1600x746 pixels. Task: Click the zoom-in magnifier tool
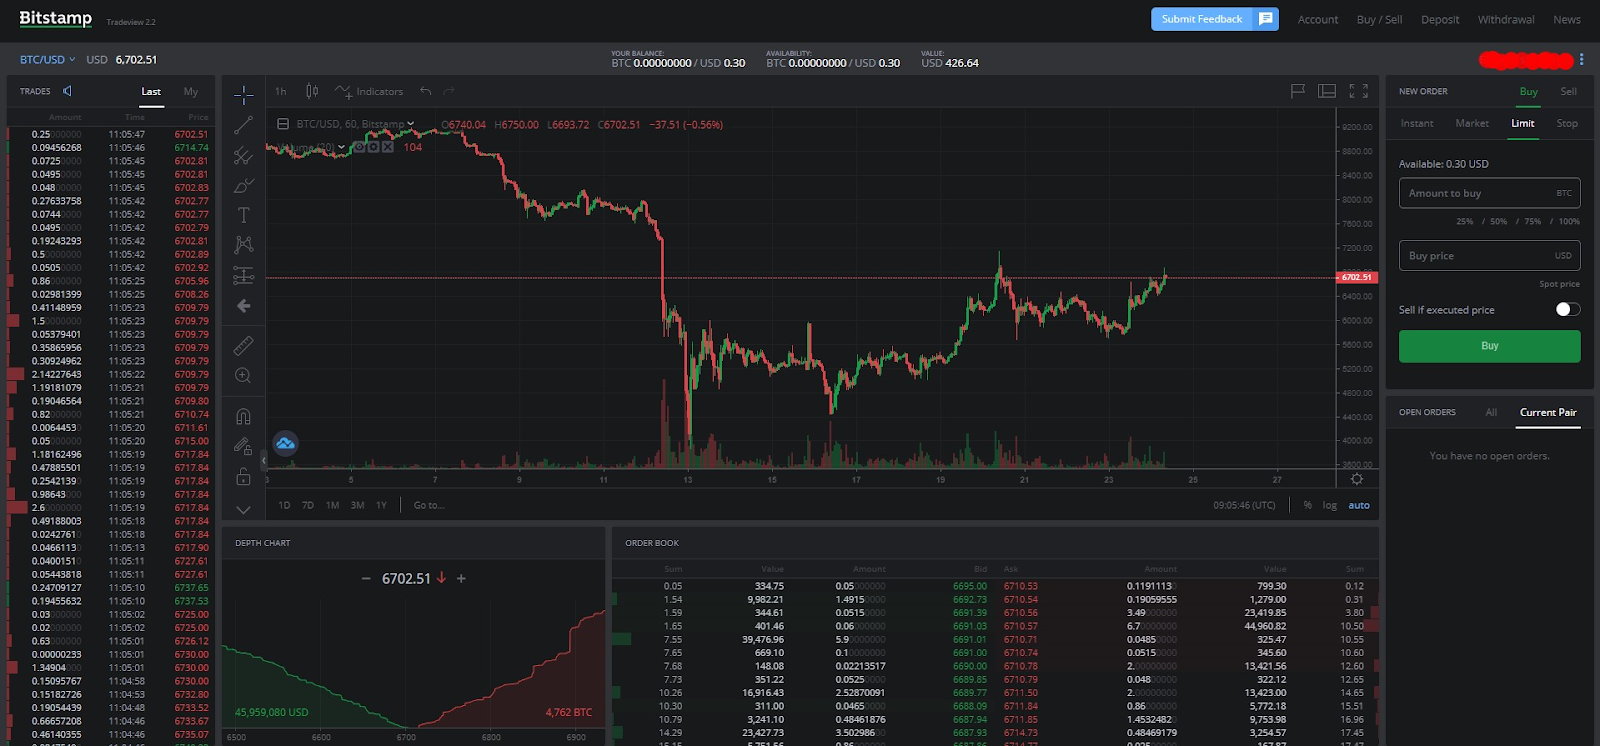243,376
